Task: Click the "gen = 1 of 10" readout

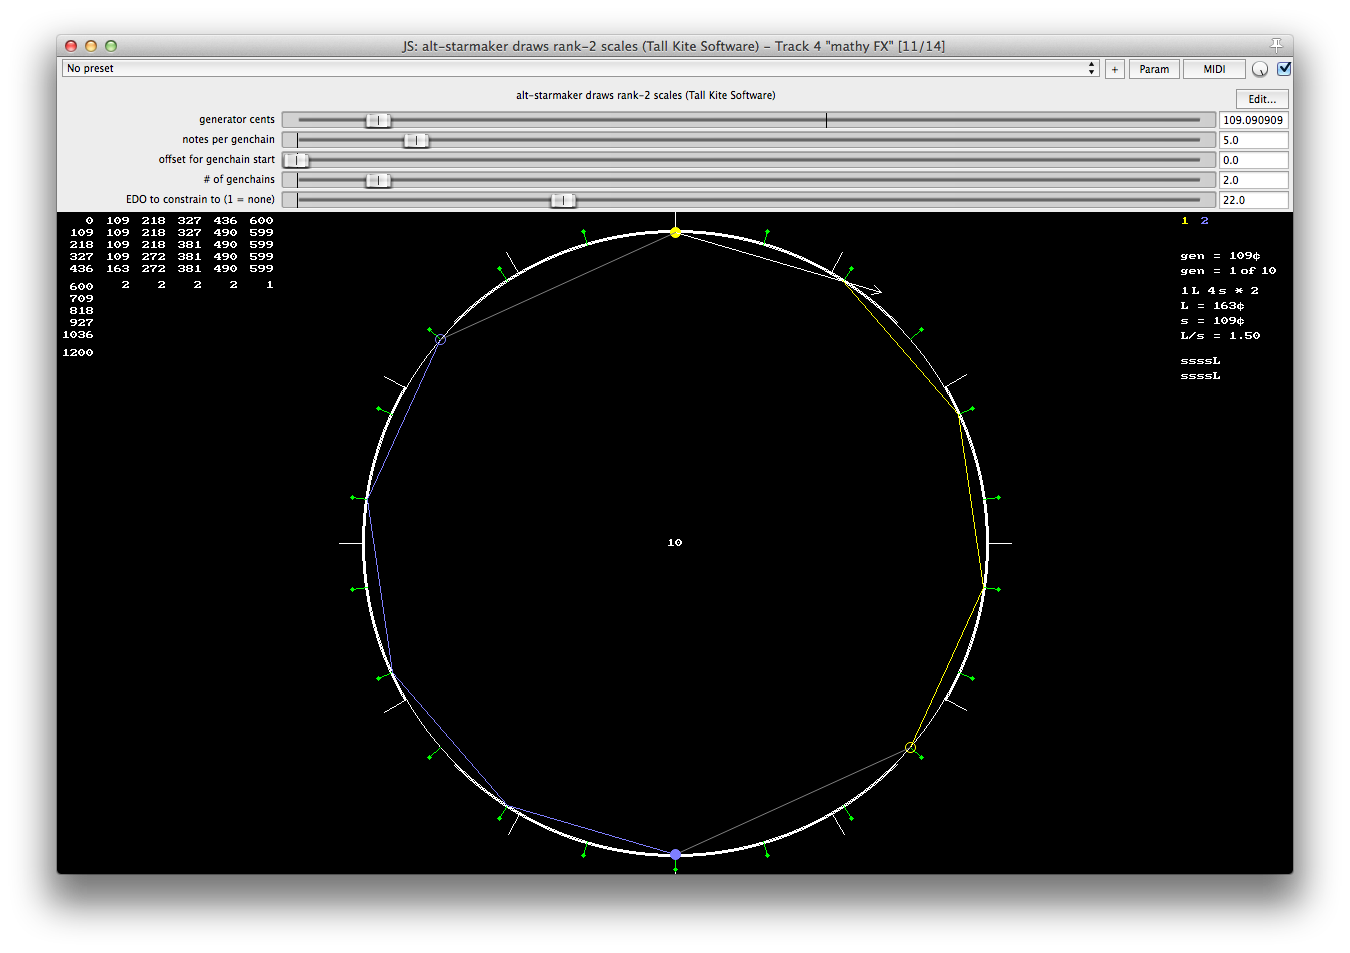Action: tap(1228, 271)
